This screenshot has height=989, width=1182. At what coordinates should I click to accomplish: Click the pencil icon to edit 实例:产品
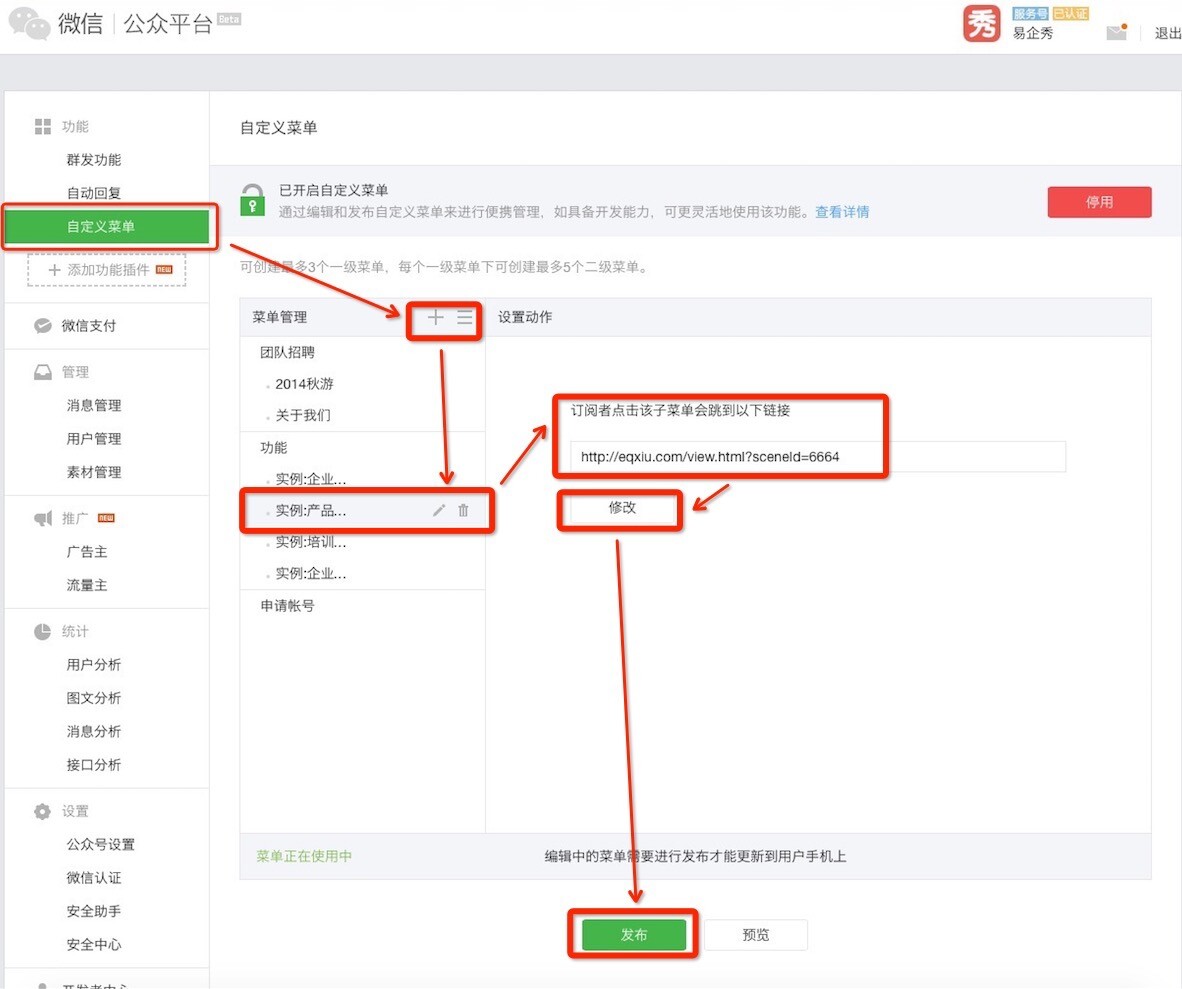click(x=438, y=510)
